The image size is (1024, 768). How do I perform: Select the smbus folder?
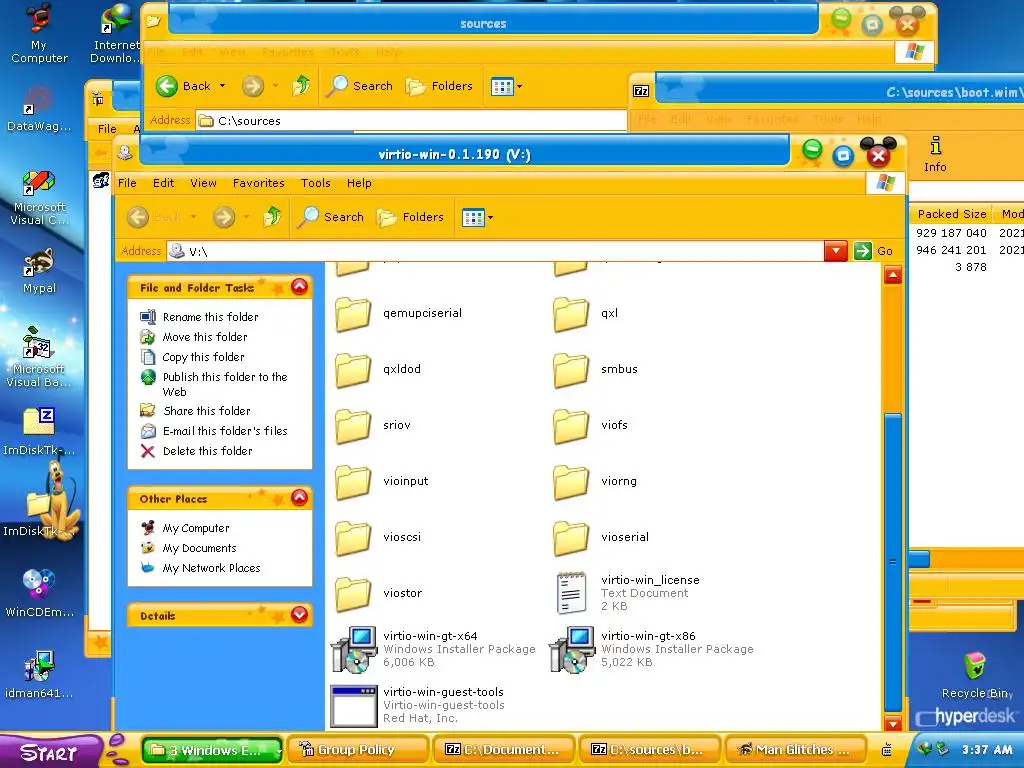pyautogui.click(x=595, y=370)
